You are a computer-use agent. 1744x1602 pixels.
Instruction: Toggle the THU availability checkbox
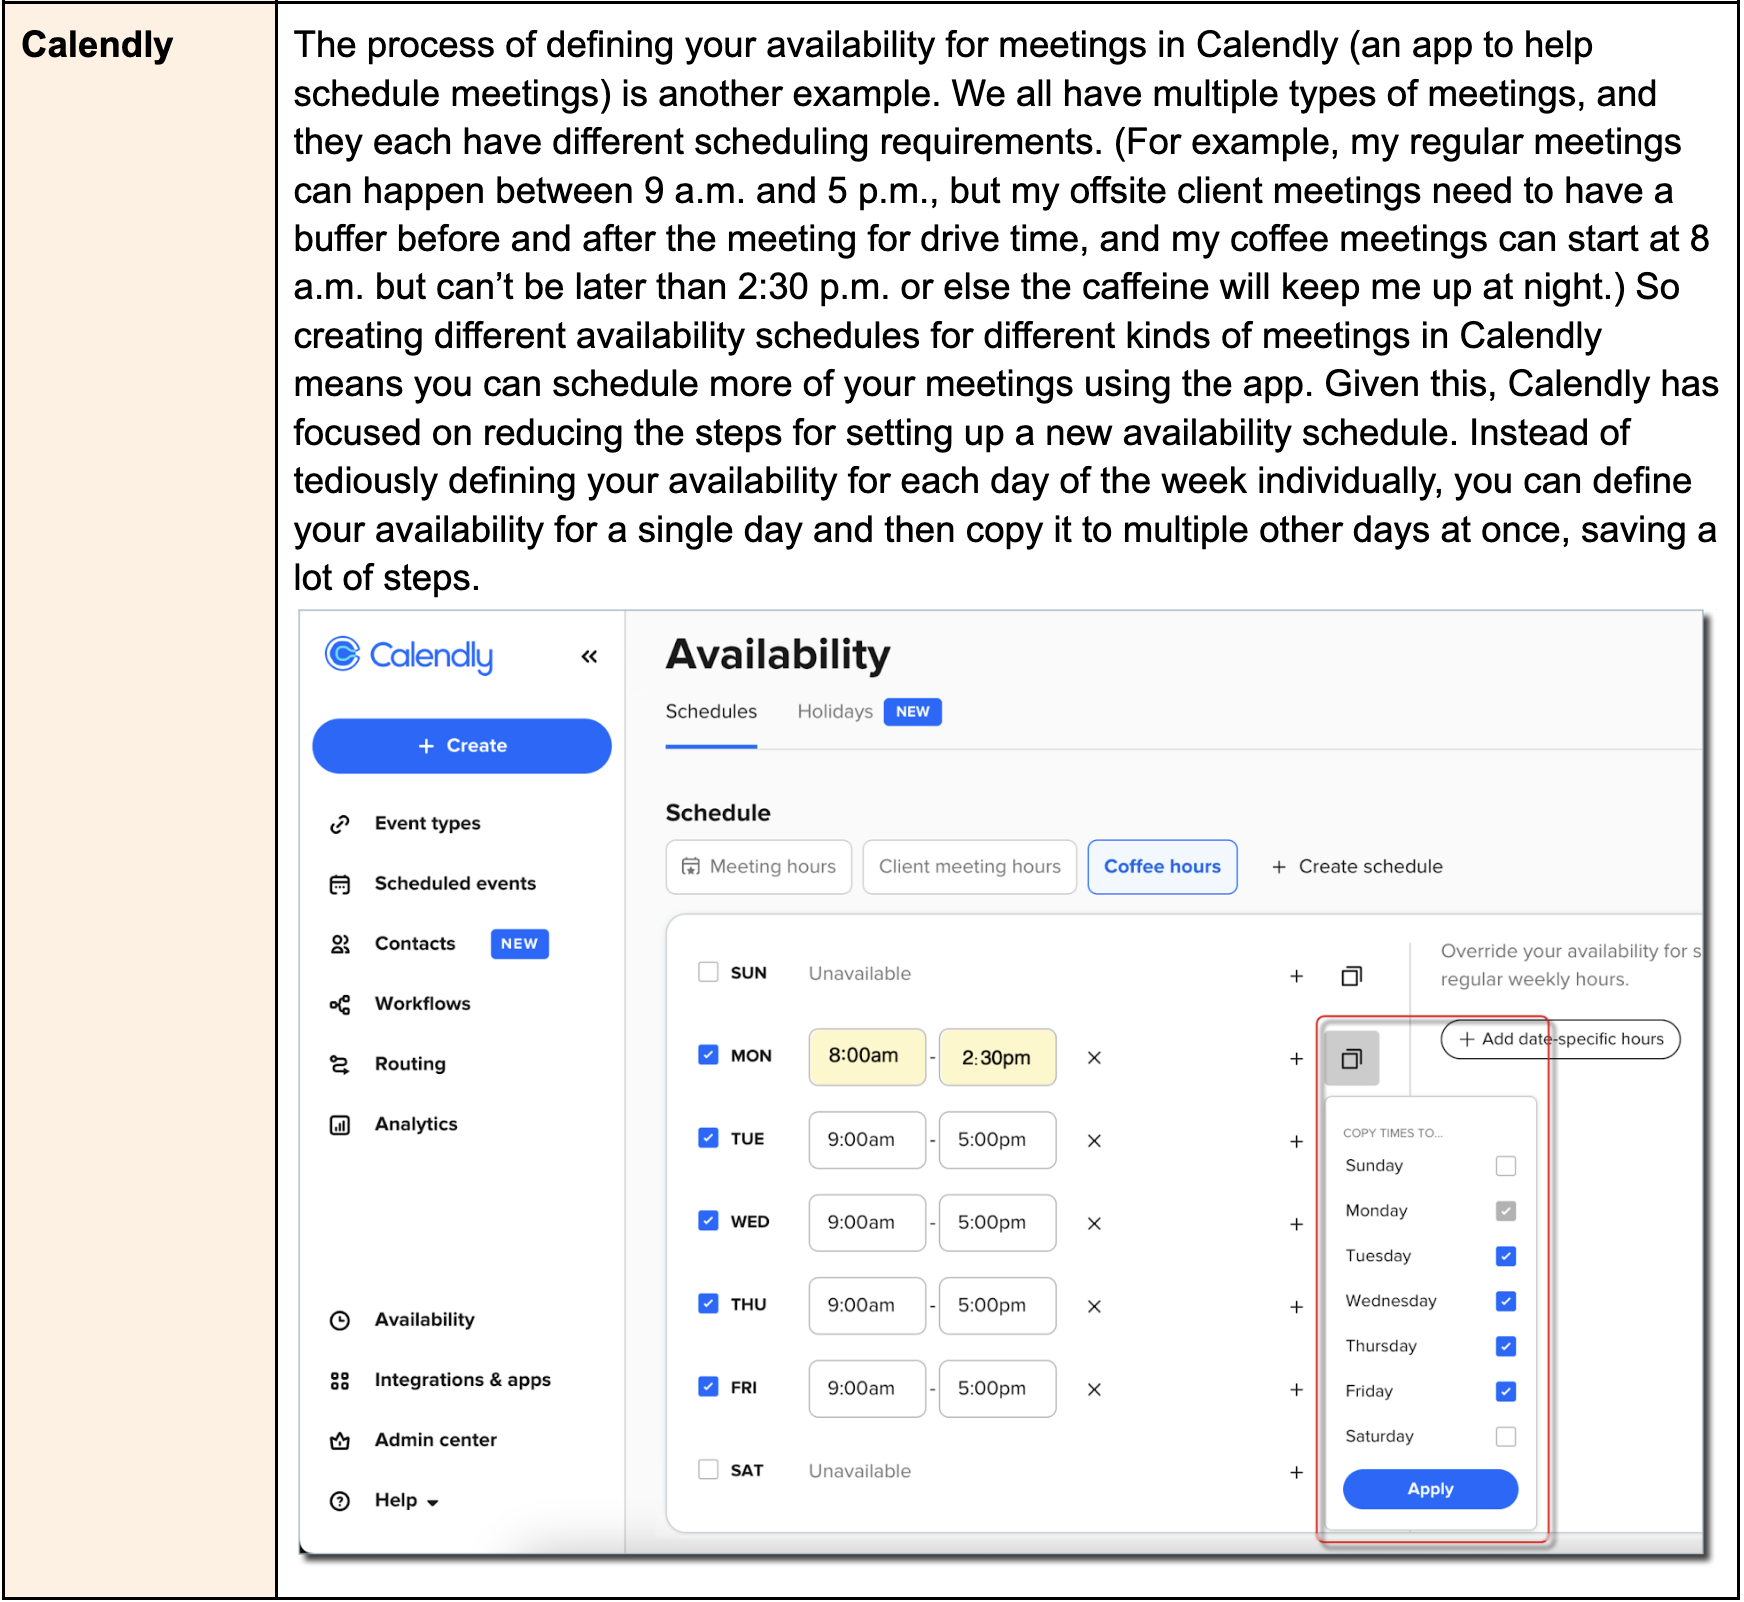[708, 1304]
